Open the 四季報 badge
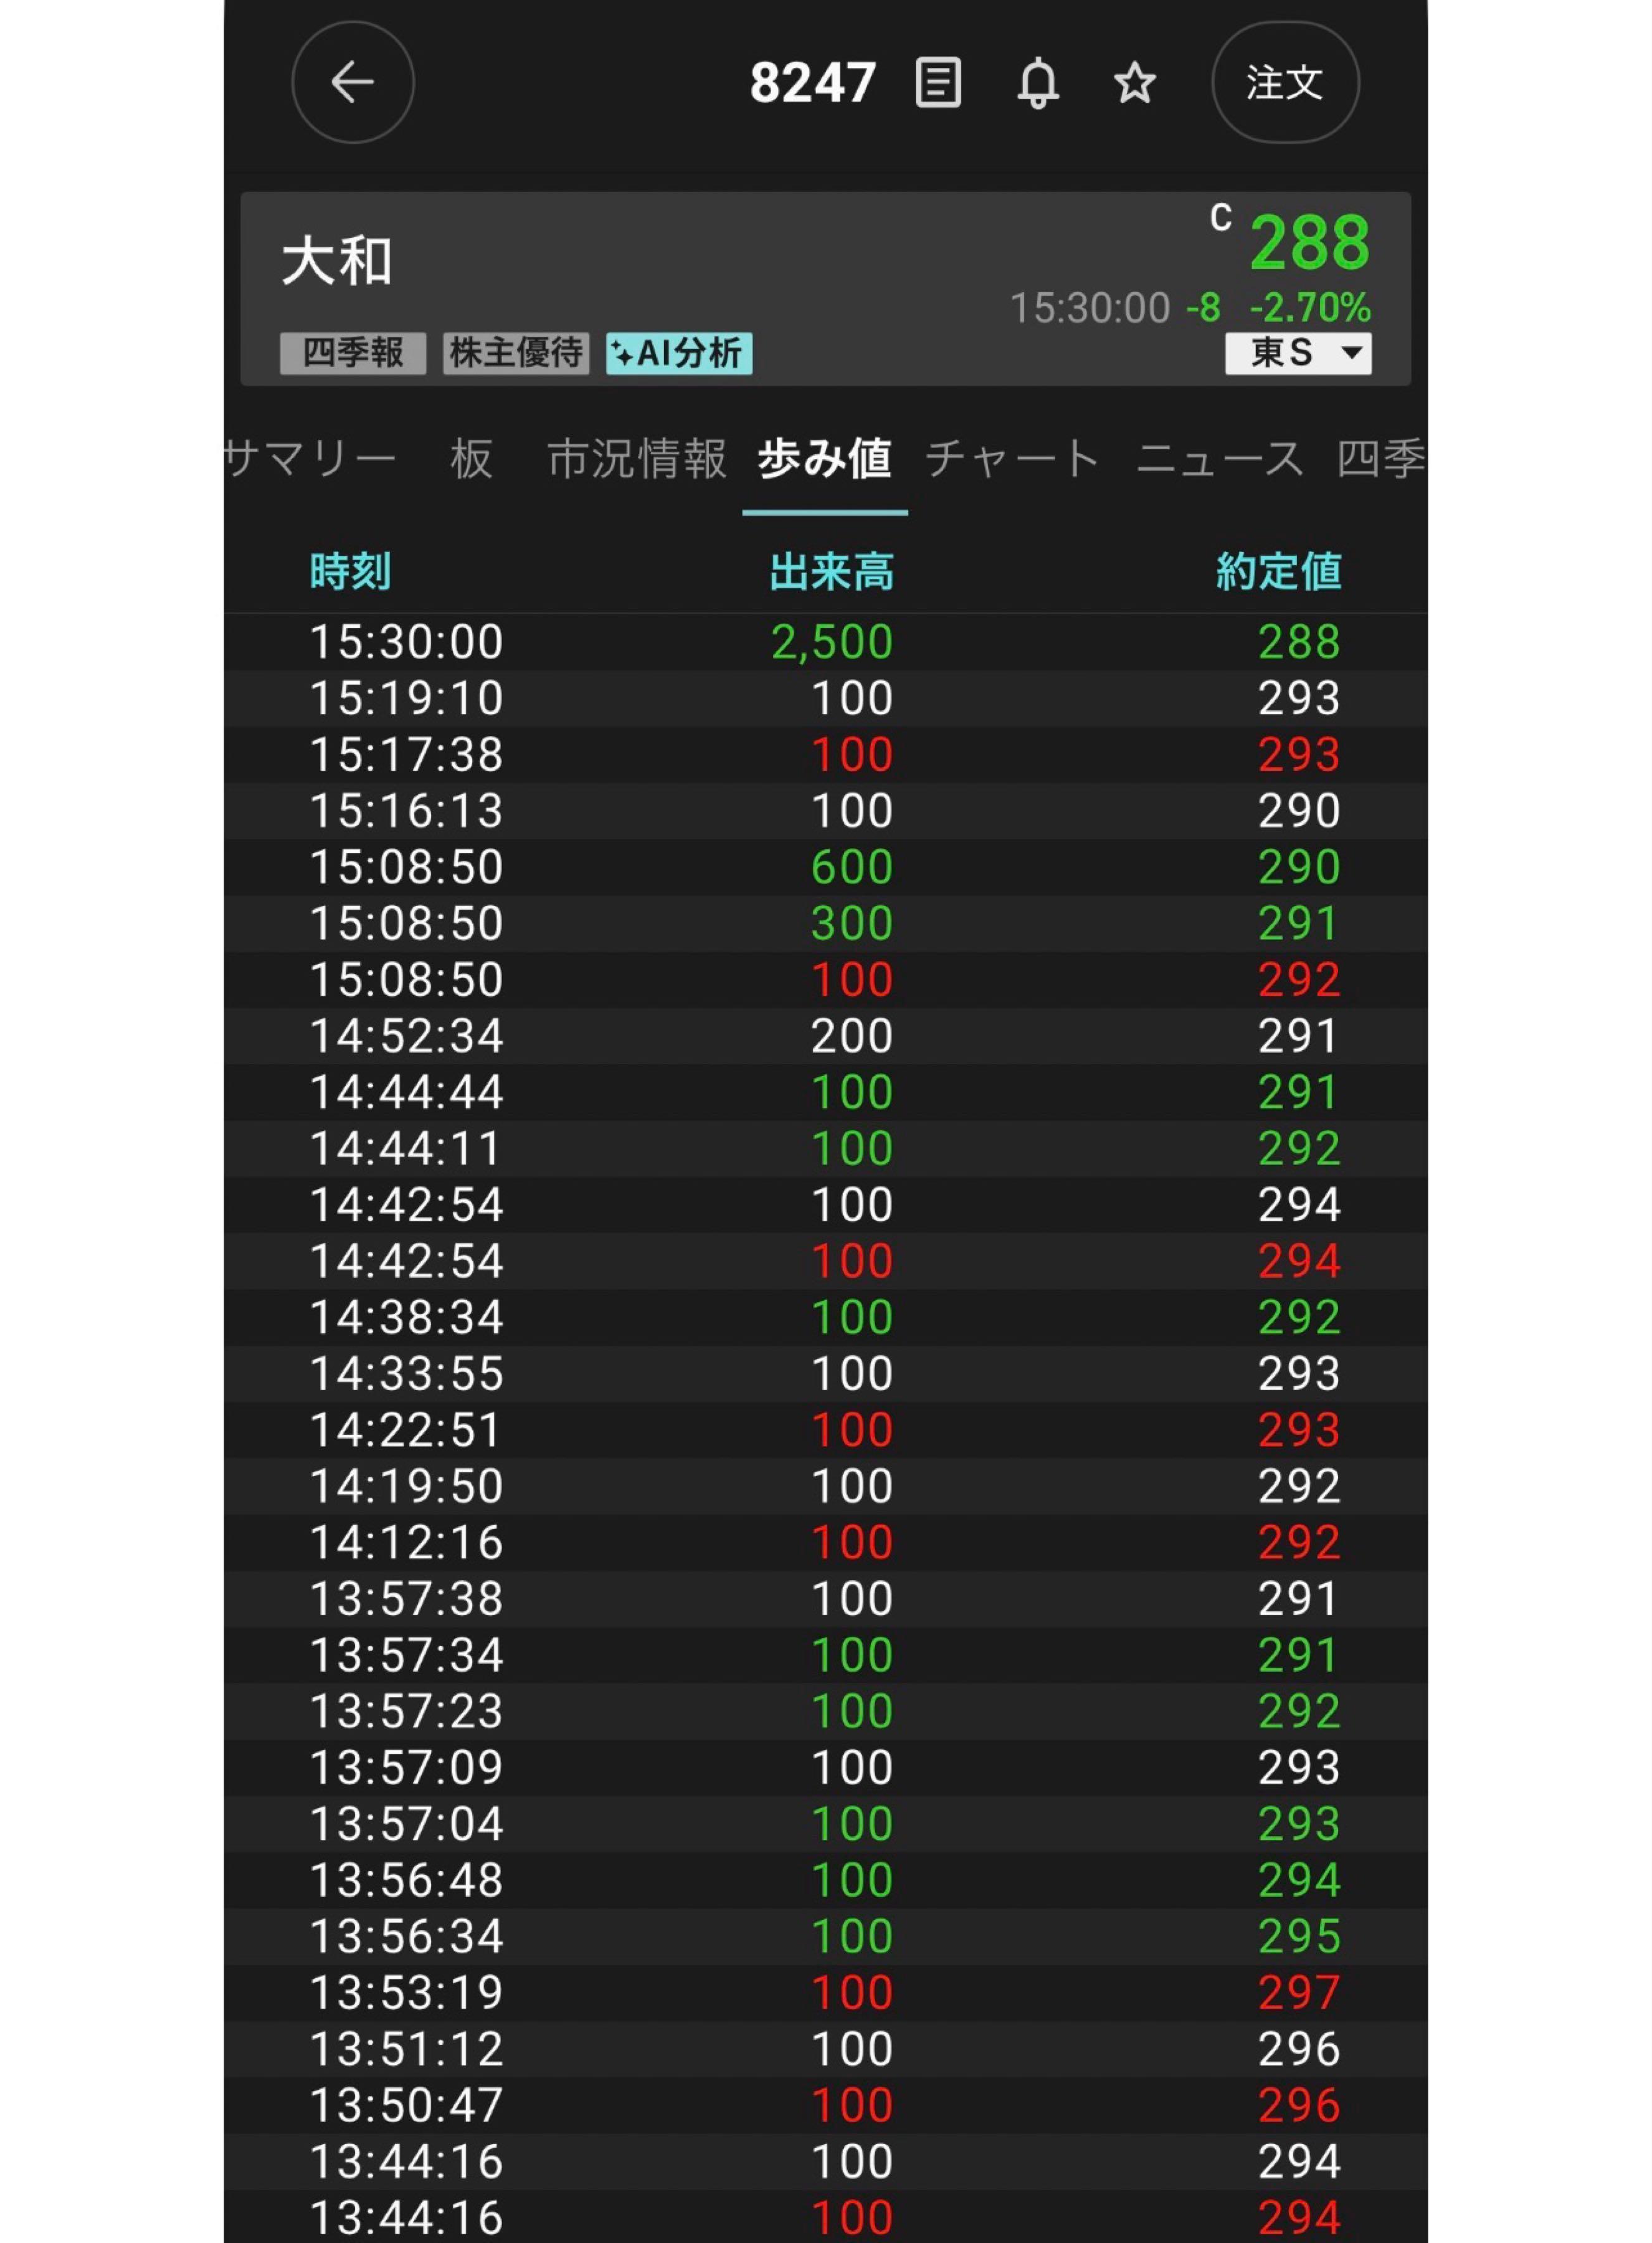The width and height of the screenshot is (1652, 2243). click(353, 353)
